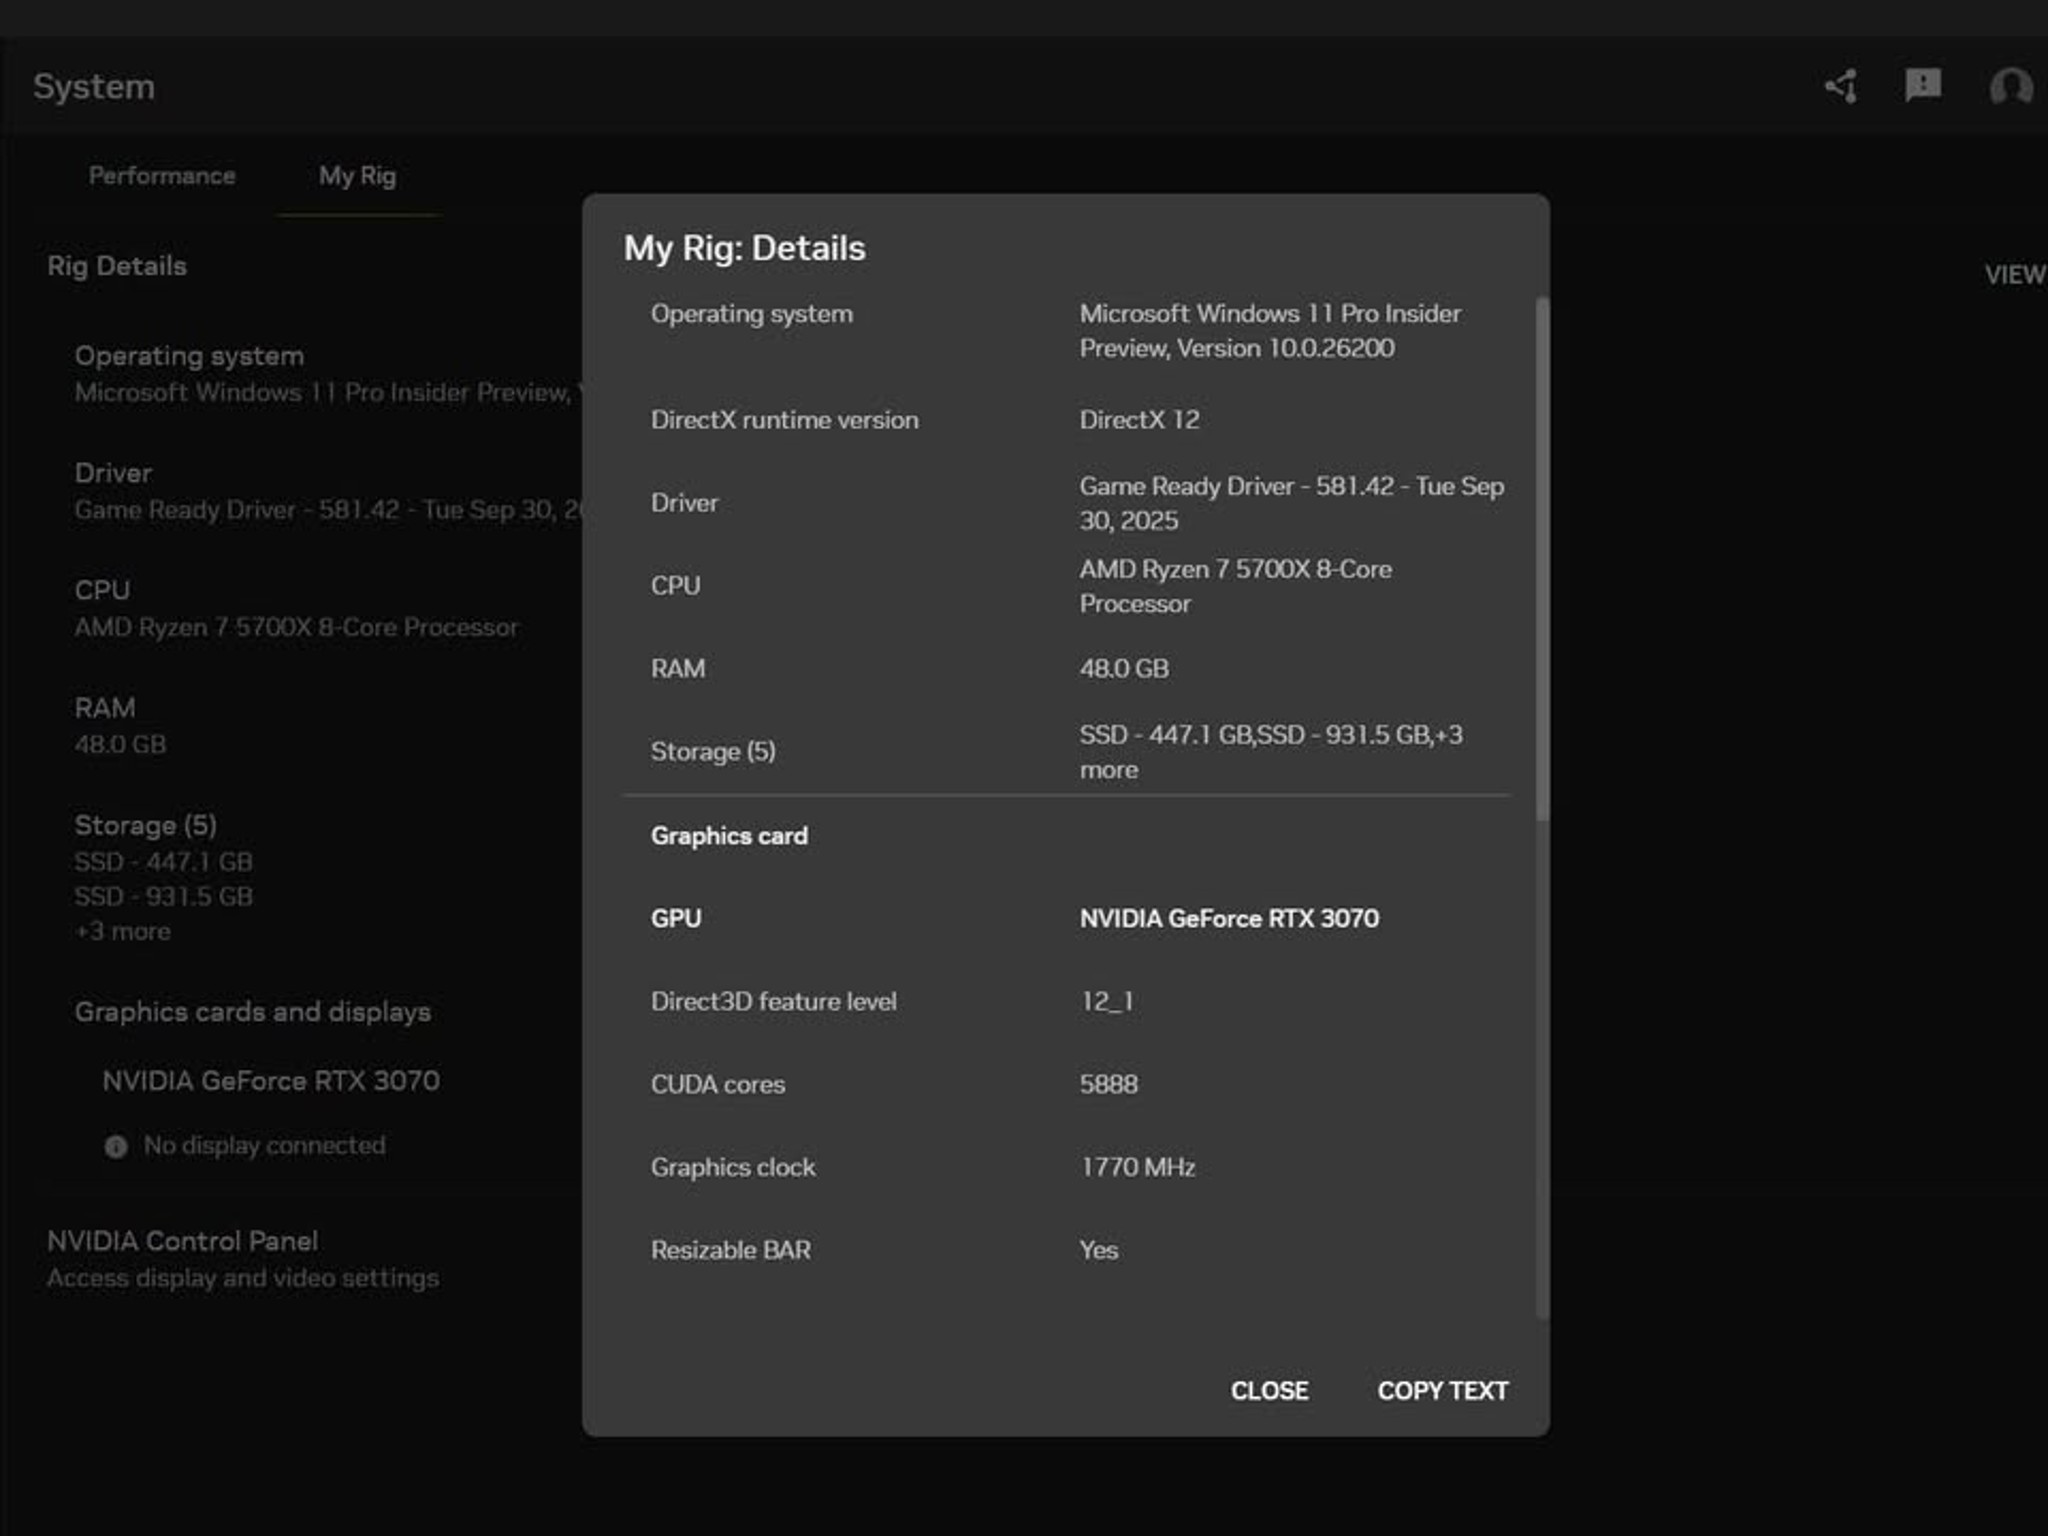Click the info icon beside No display connected
Screen dimensions: 2048x1536
(116, 1147)
